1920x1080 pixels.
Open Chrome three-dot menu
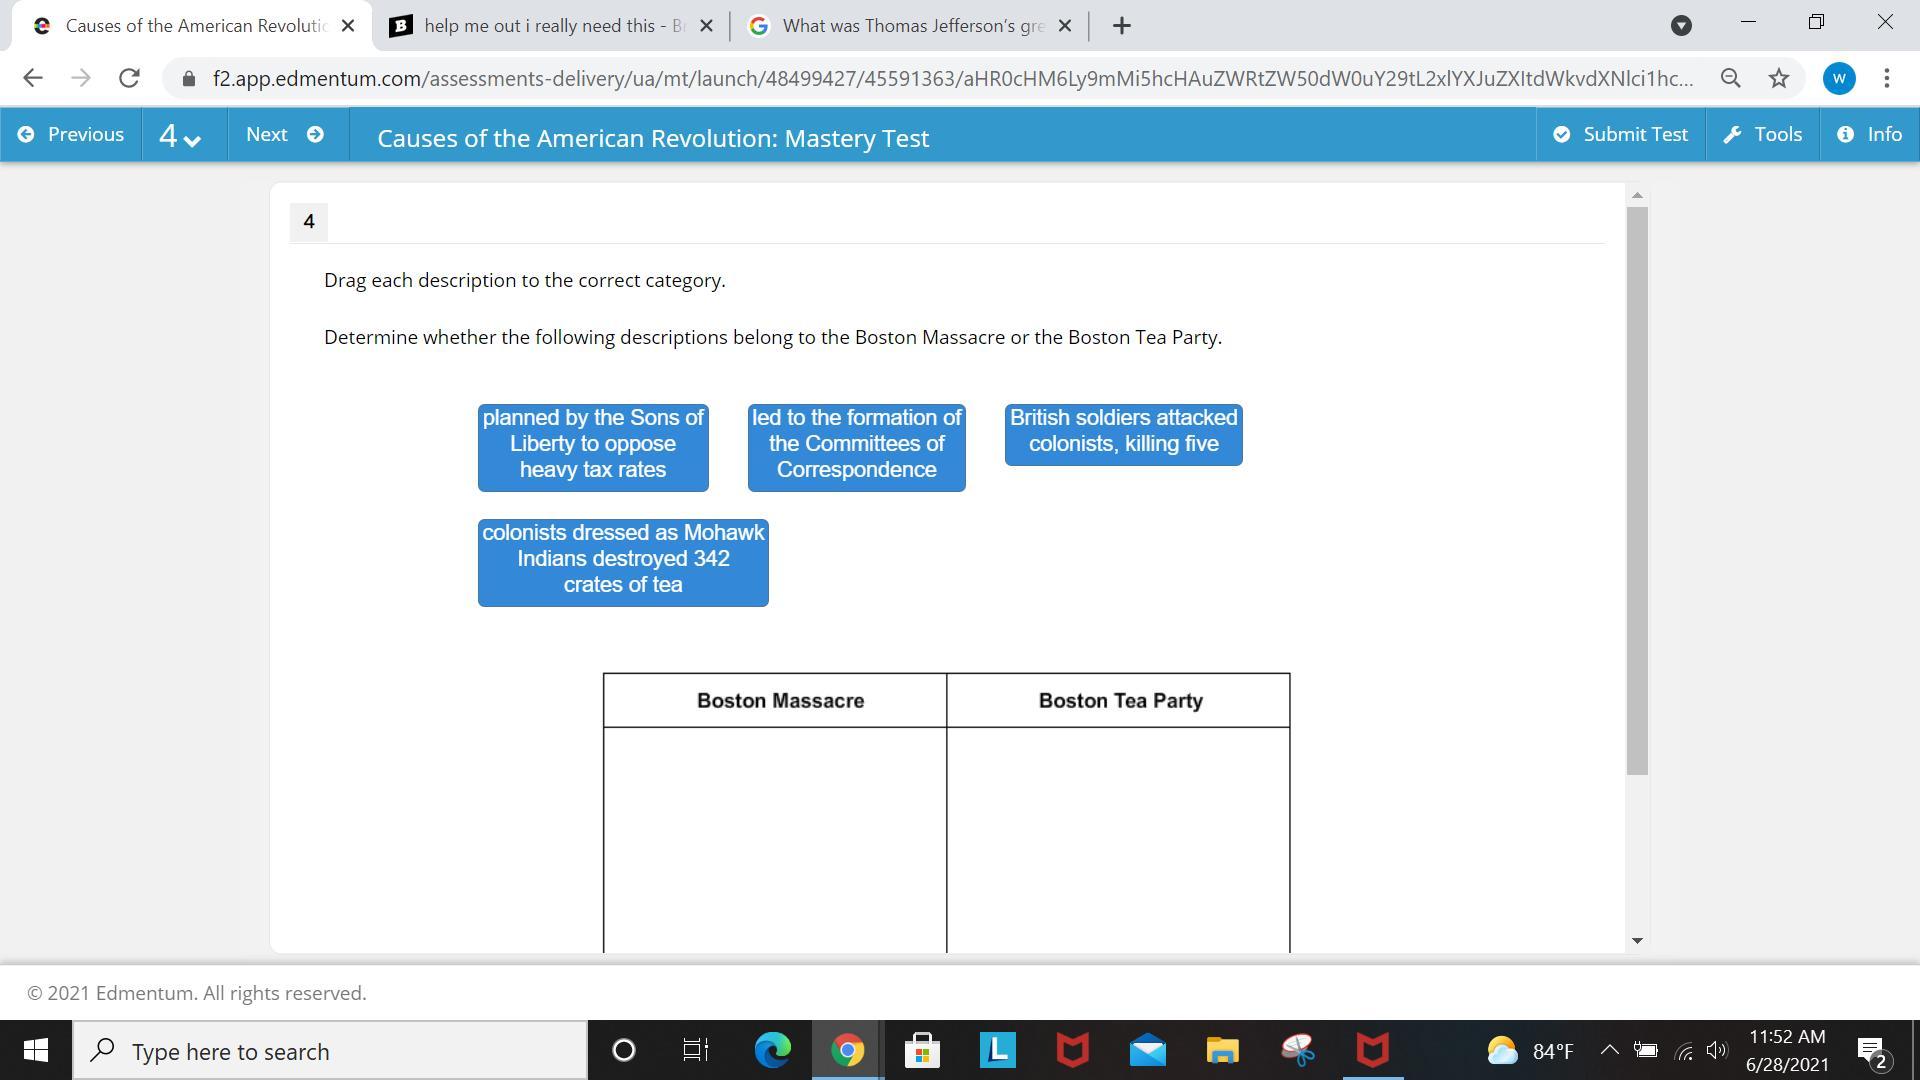pyautogui.click(x=1886, y=78)
